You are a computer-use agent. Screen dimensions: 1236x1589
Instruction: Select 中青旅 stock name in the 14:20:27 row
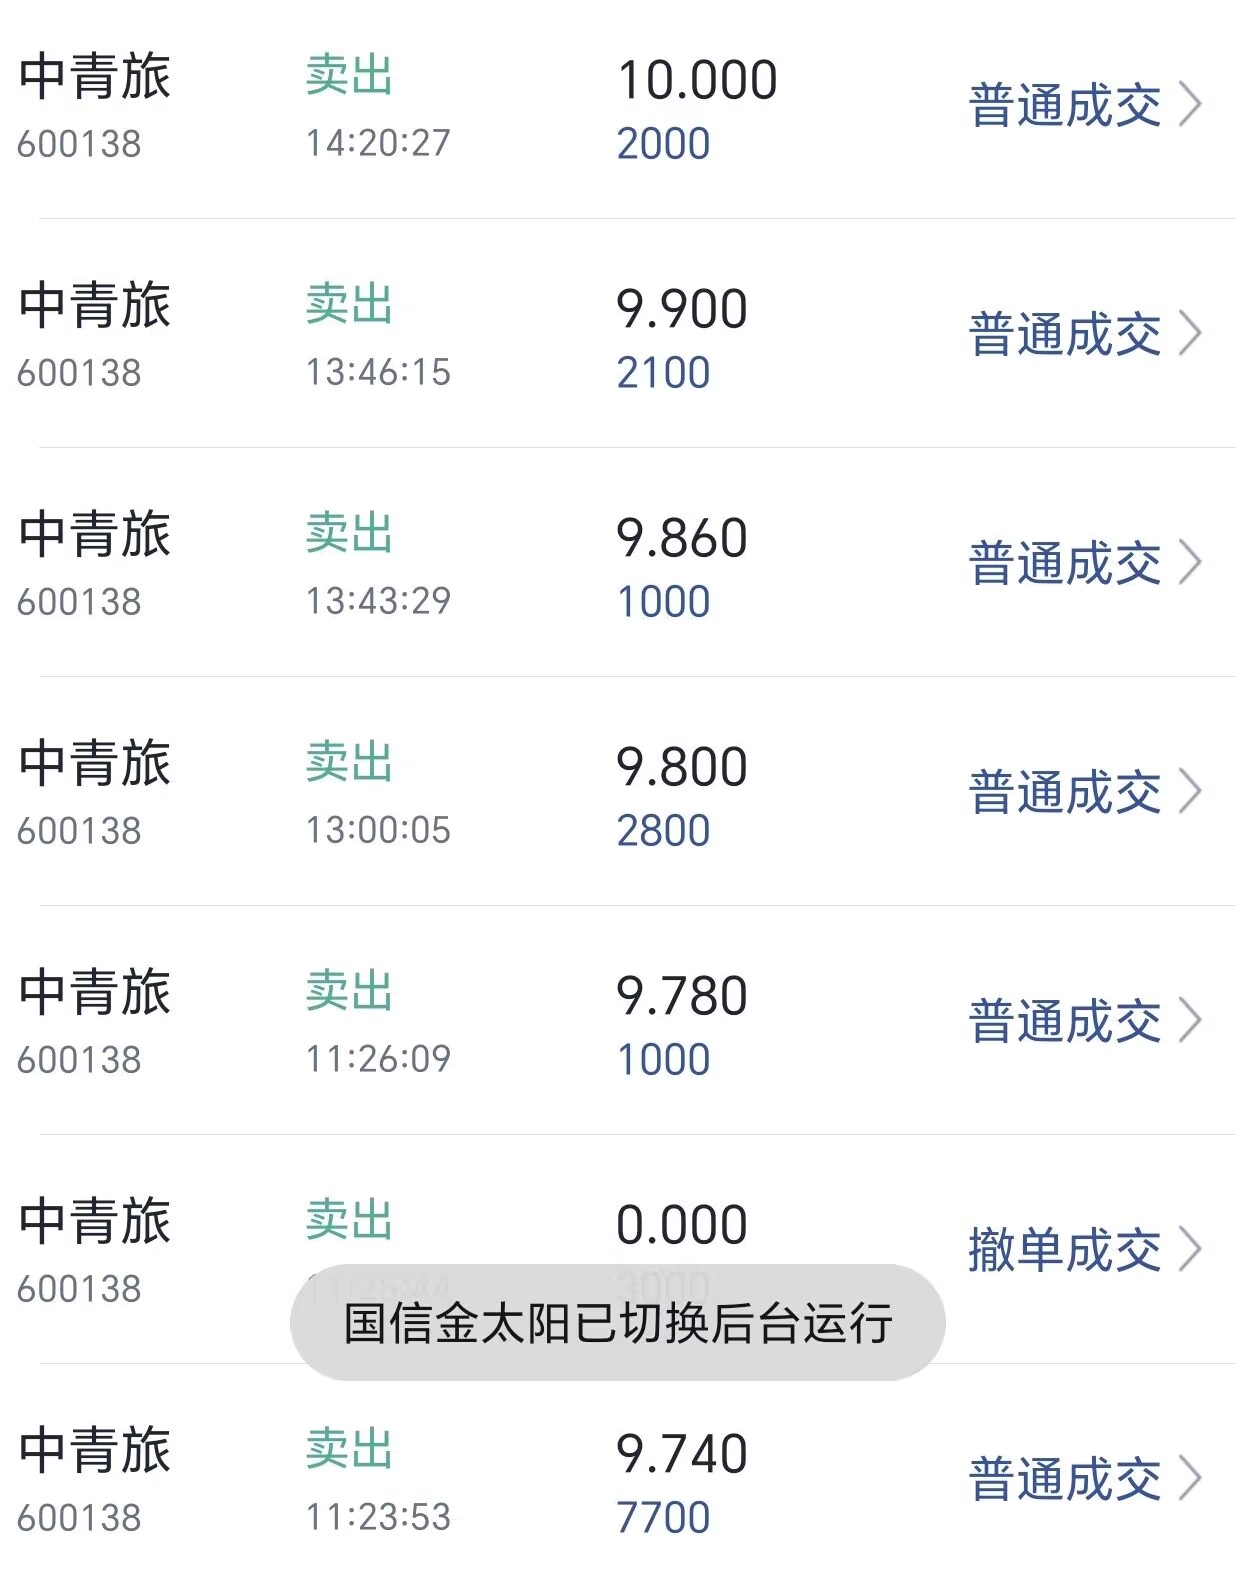pos(95,78)
